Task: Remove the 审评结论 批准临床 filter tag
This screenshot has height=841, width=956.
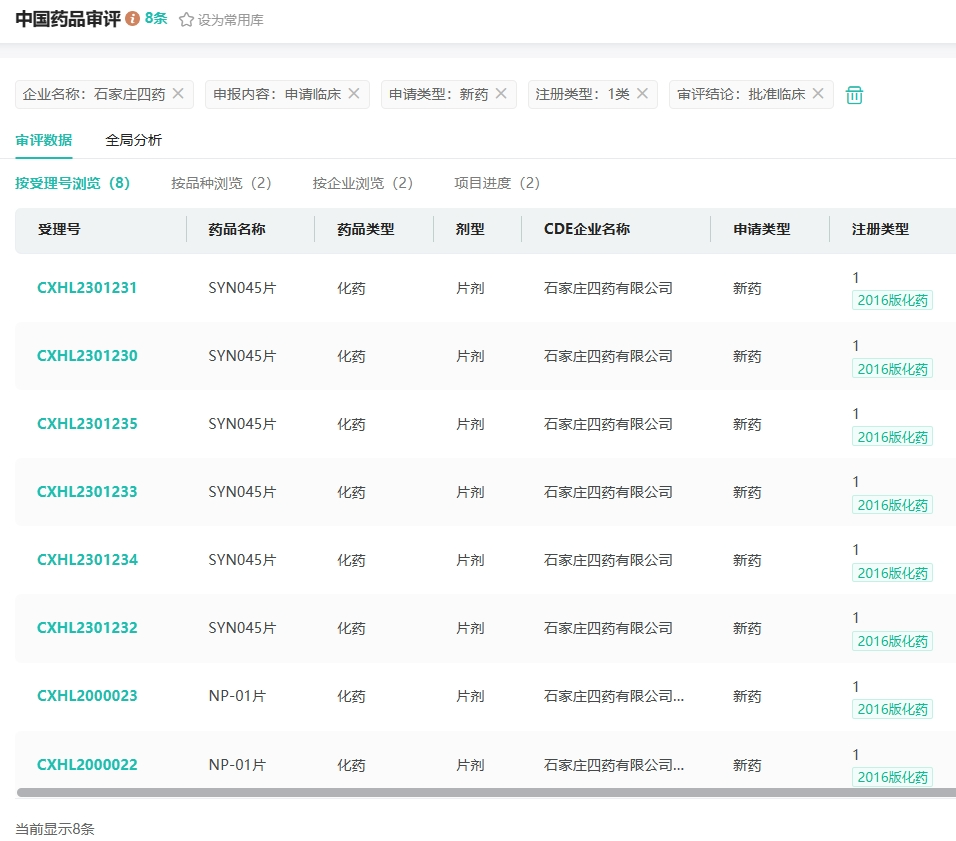Action: (818, 94)
